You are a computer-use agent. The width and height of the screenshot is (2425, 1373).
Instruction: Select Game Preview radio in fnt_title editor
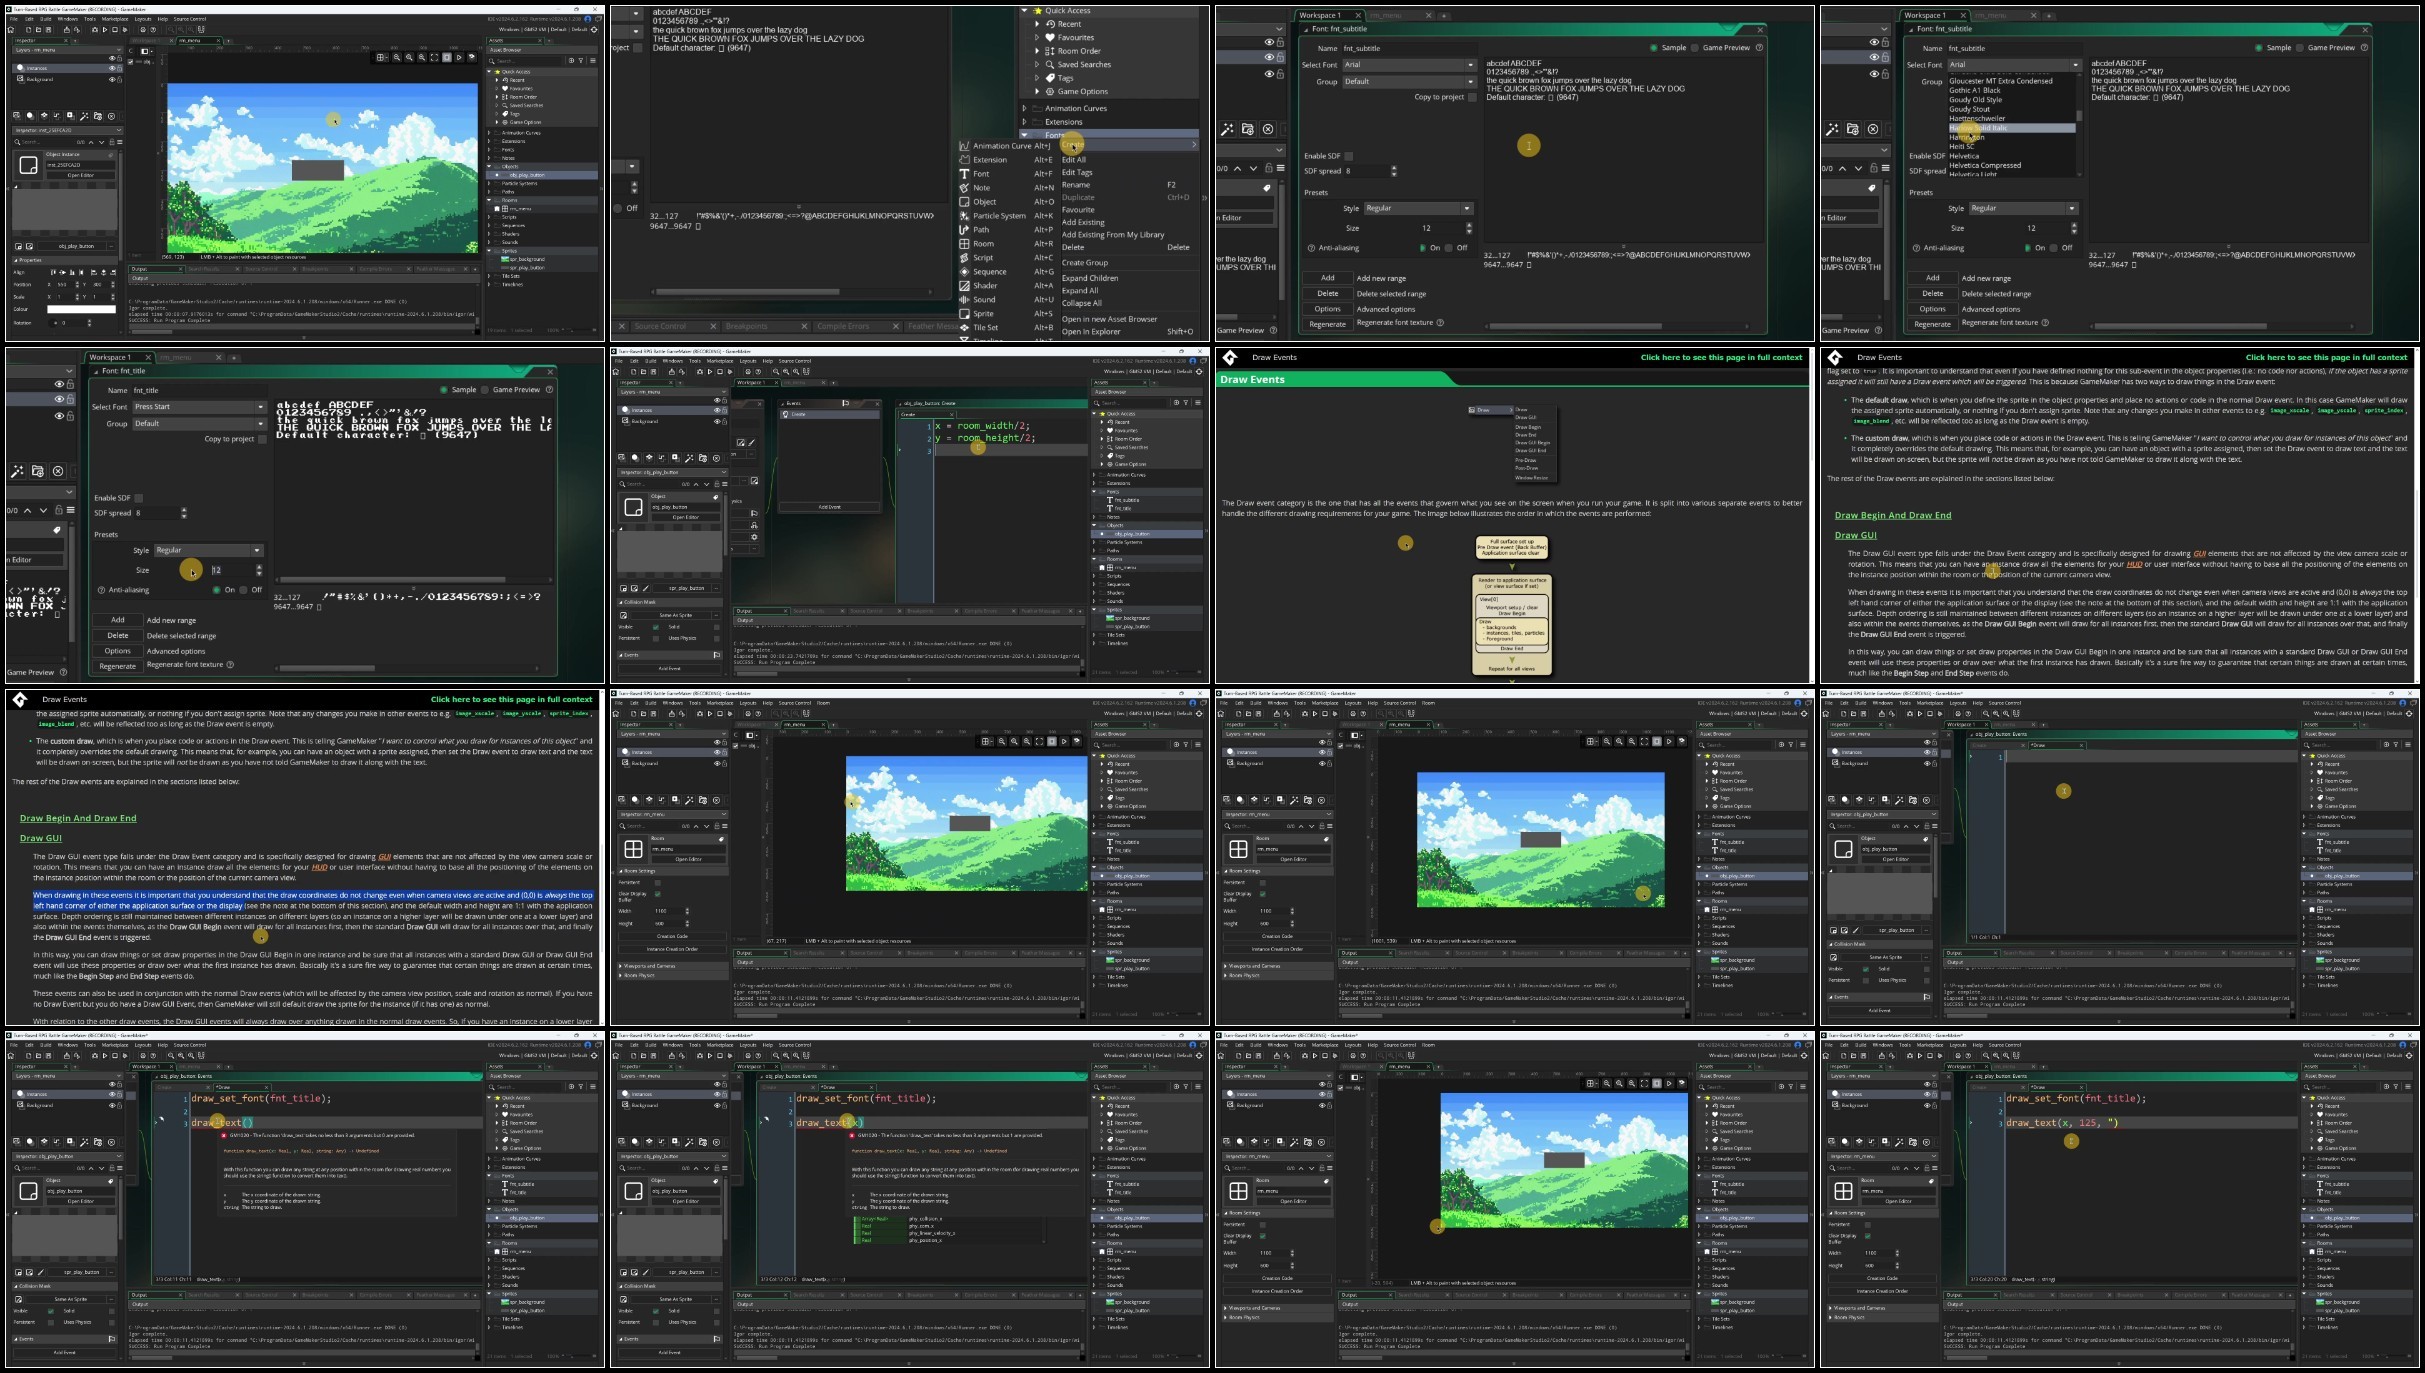click(x=485, y=390)
